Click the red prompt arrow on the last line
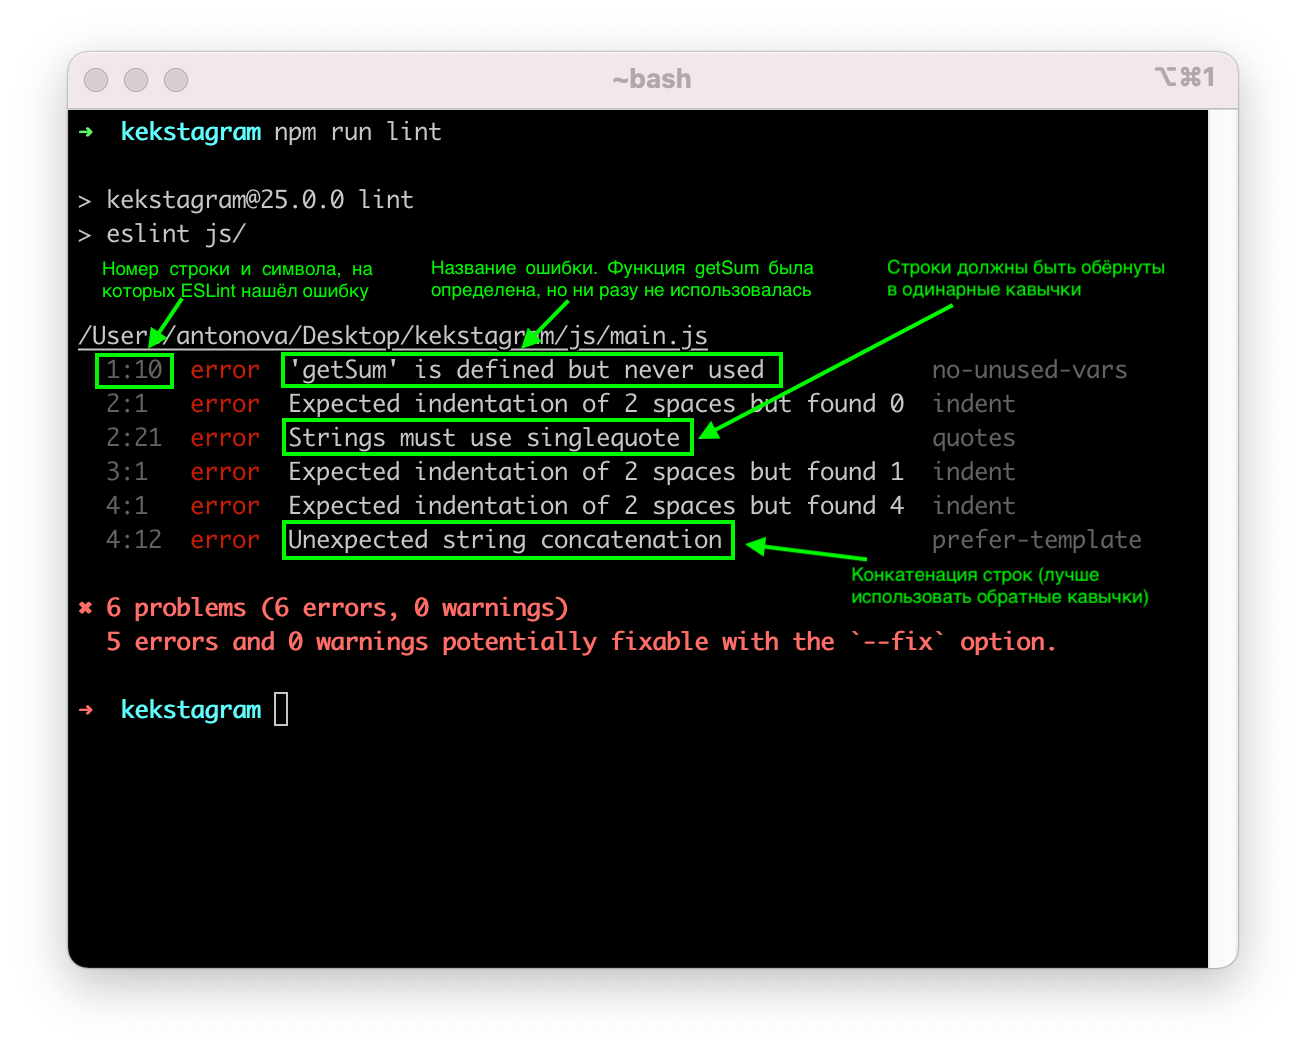1306x1052 pixels. [x=86, y=710]
